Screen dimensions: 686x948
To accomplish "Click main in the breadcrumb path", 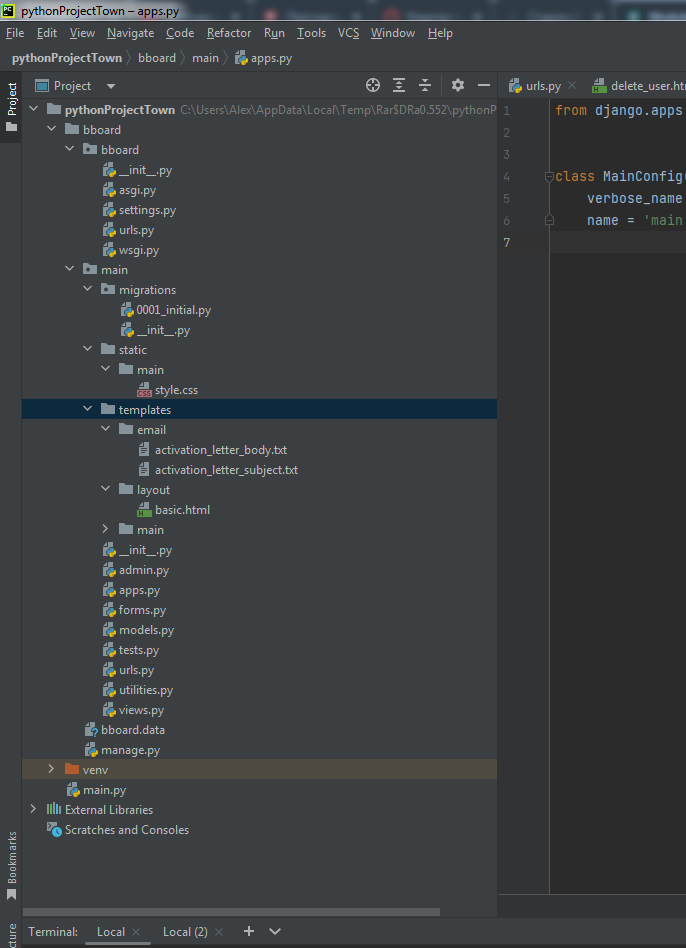I will (205, 58).
